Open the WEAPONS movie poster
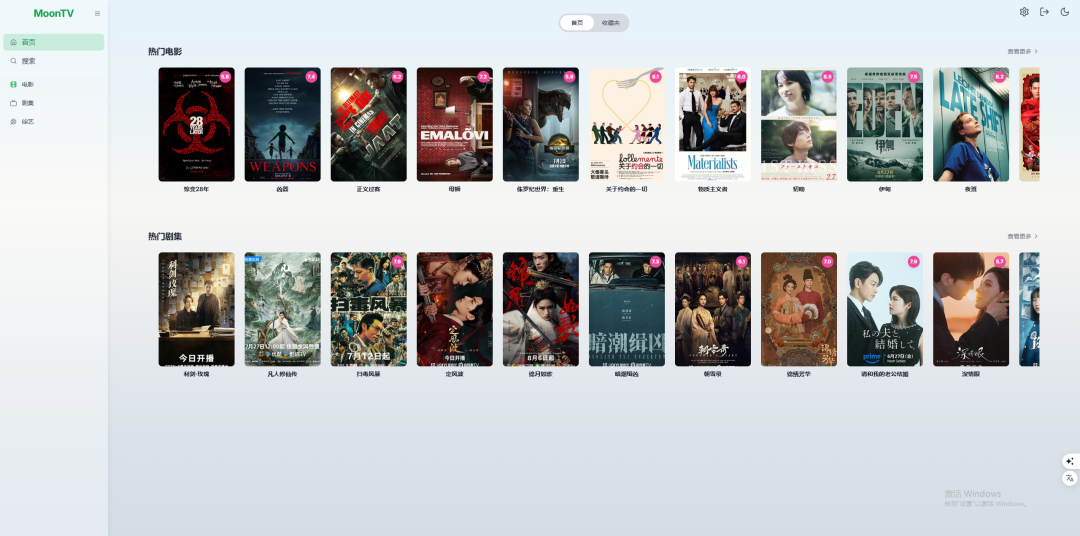 (282, 125)
